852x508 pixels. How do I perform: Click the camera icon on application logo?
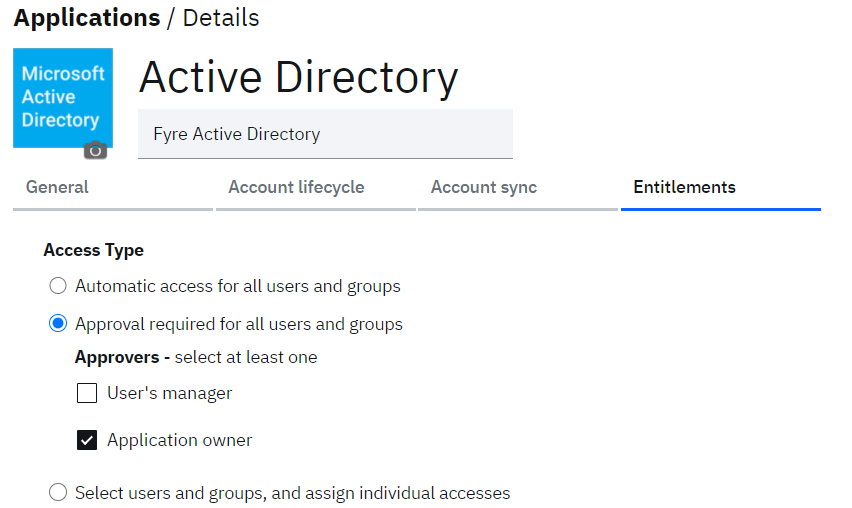click(x=95, y=150)
